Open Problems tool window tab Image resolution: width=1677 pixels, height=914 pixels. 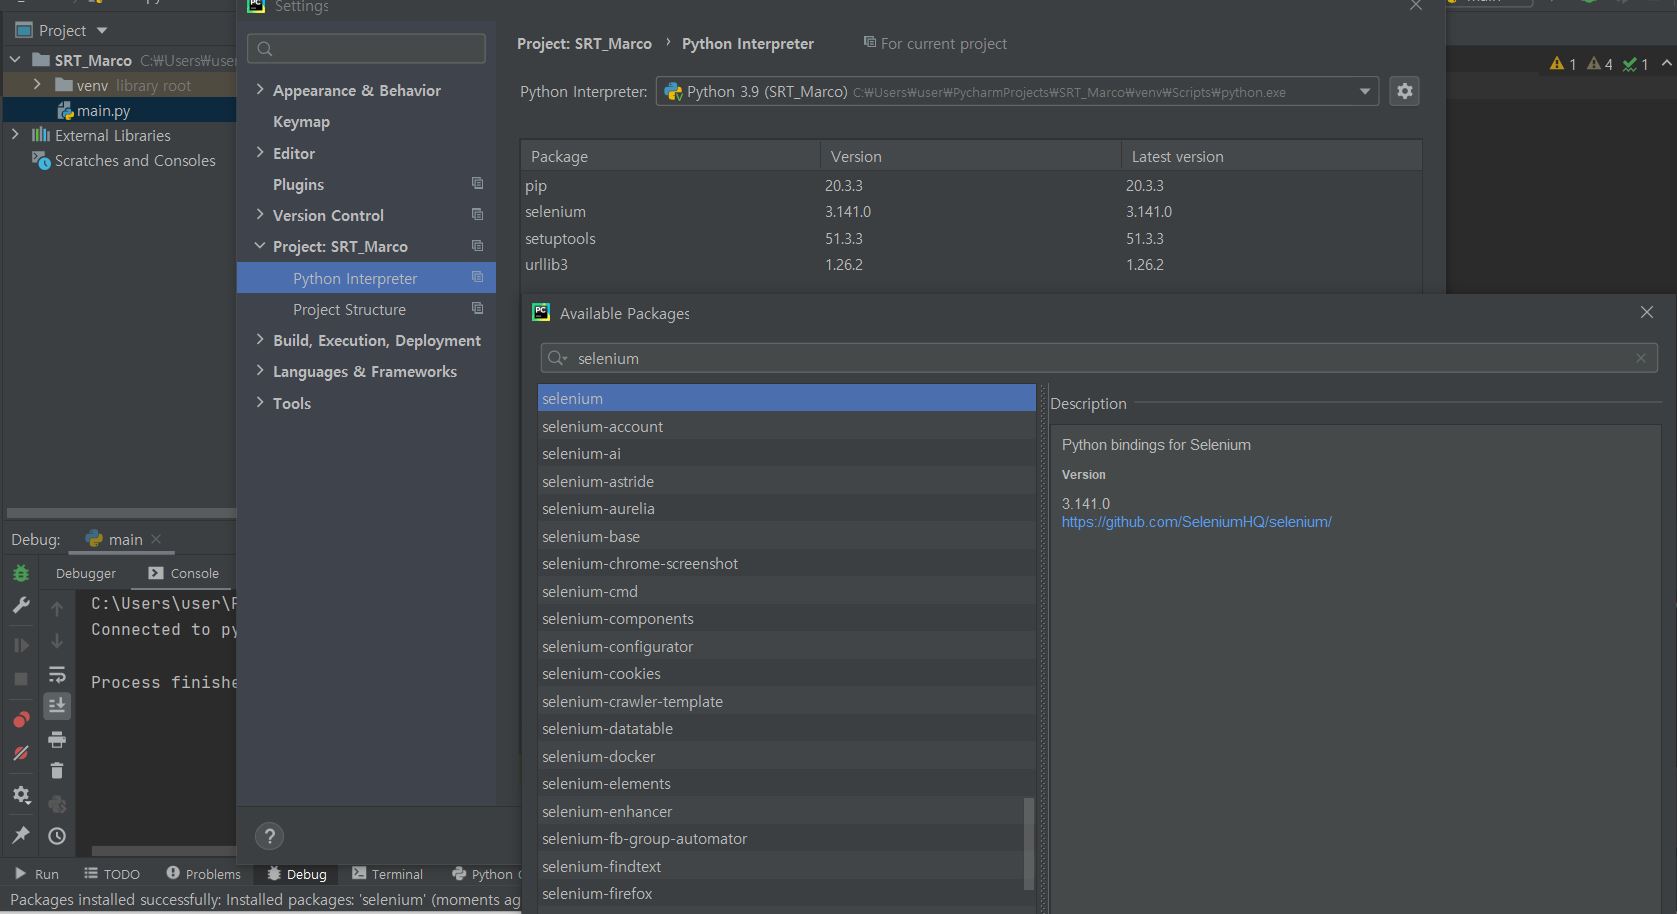[x=203, y=874]
